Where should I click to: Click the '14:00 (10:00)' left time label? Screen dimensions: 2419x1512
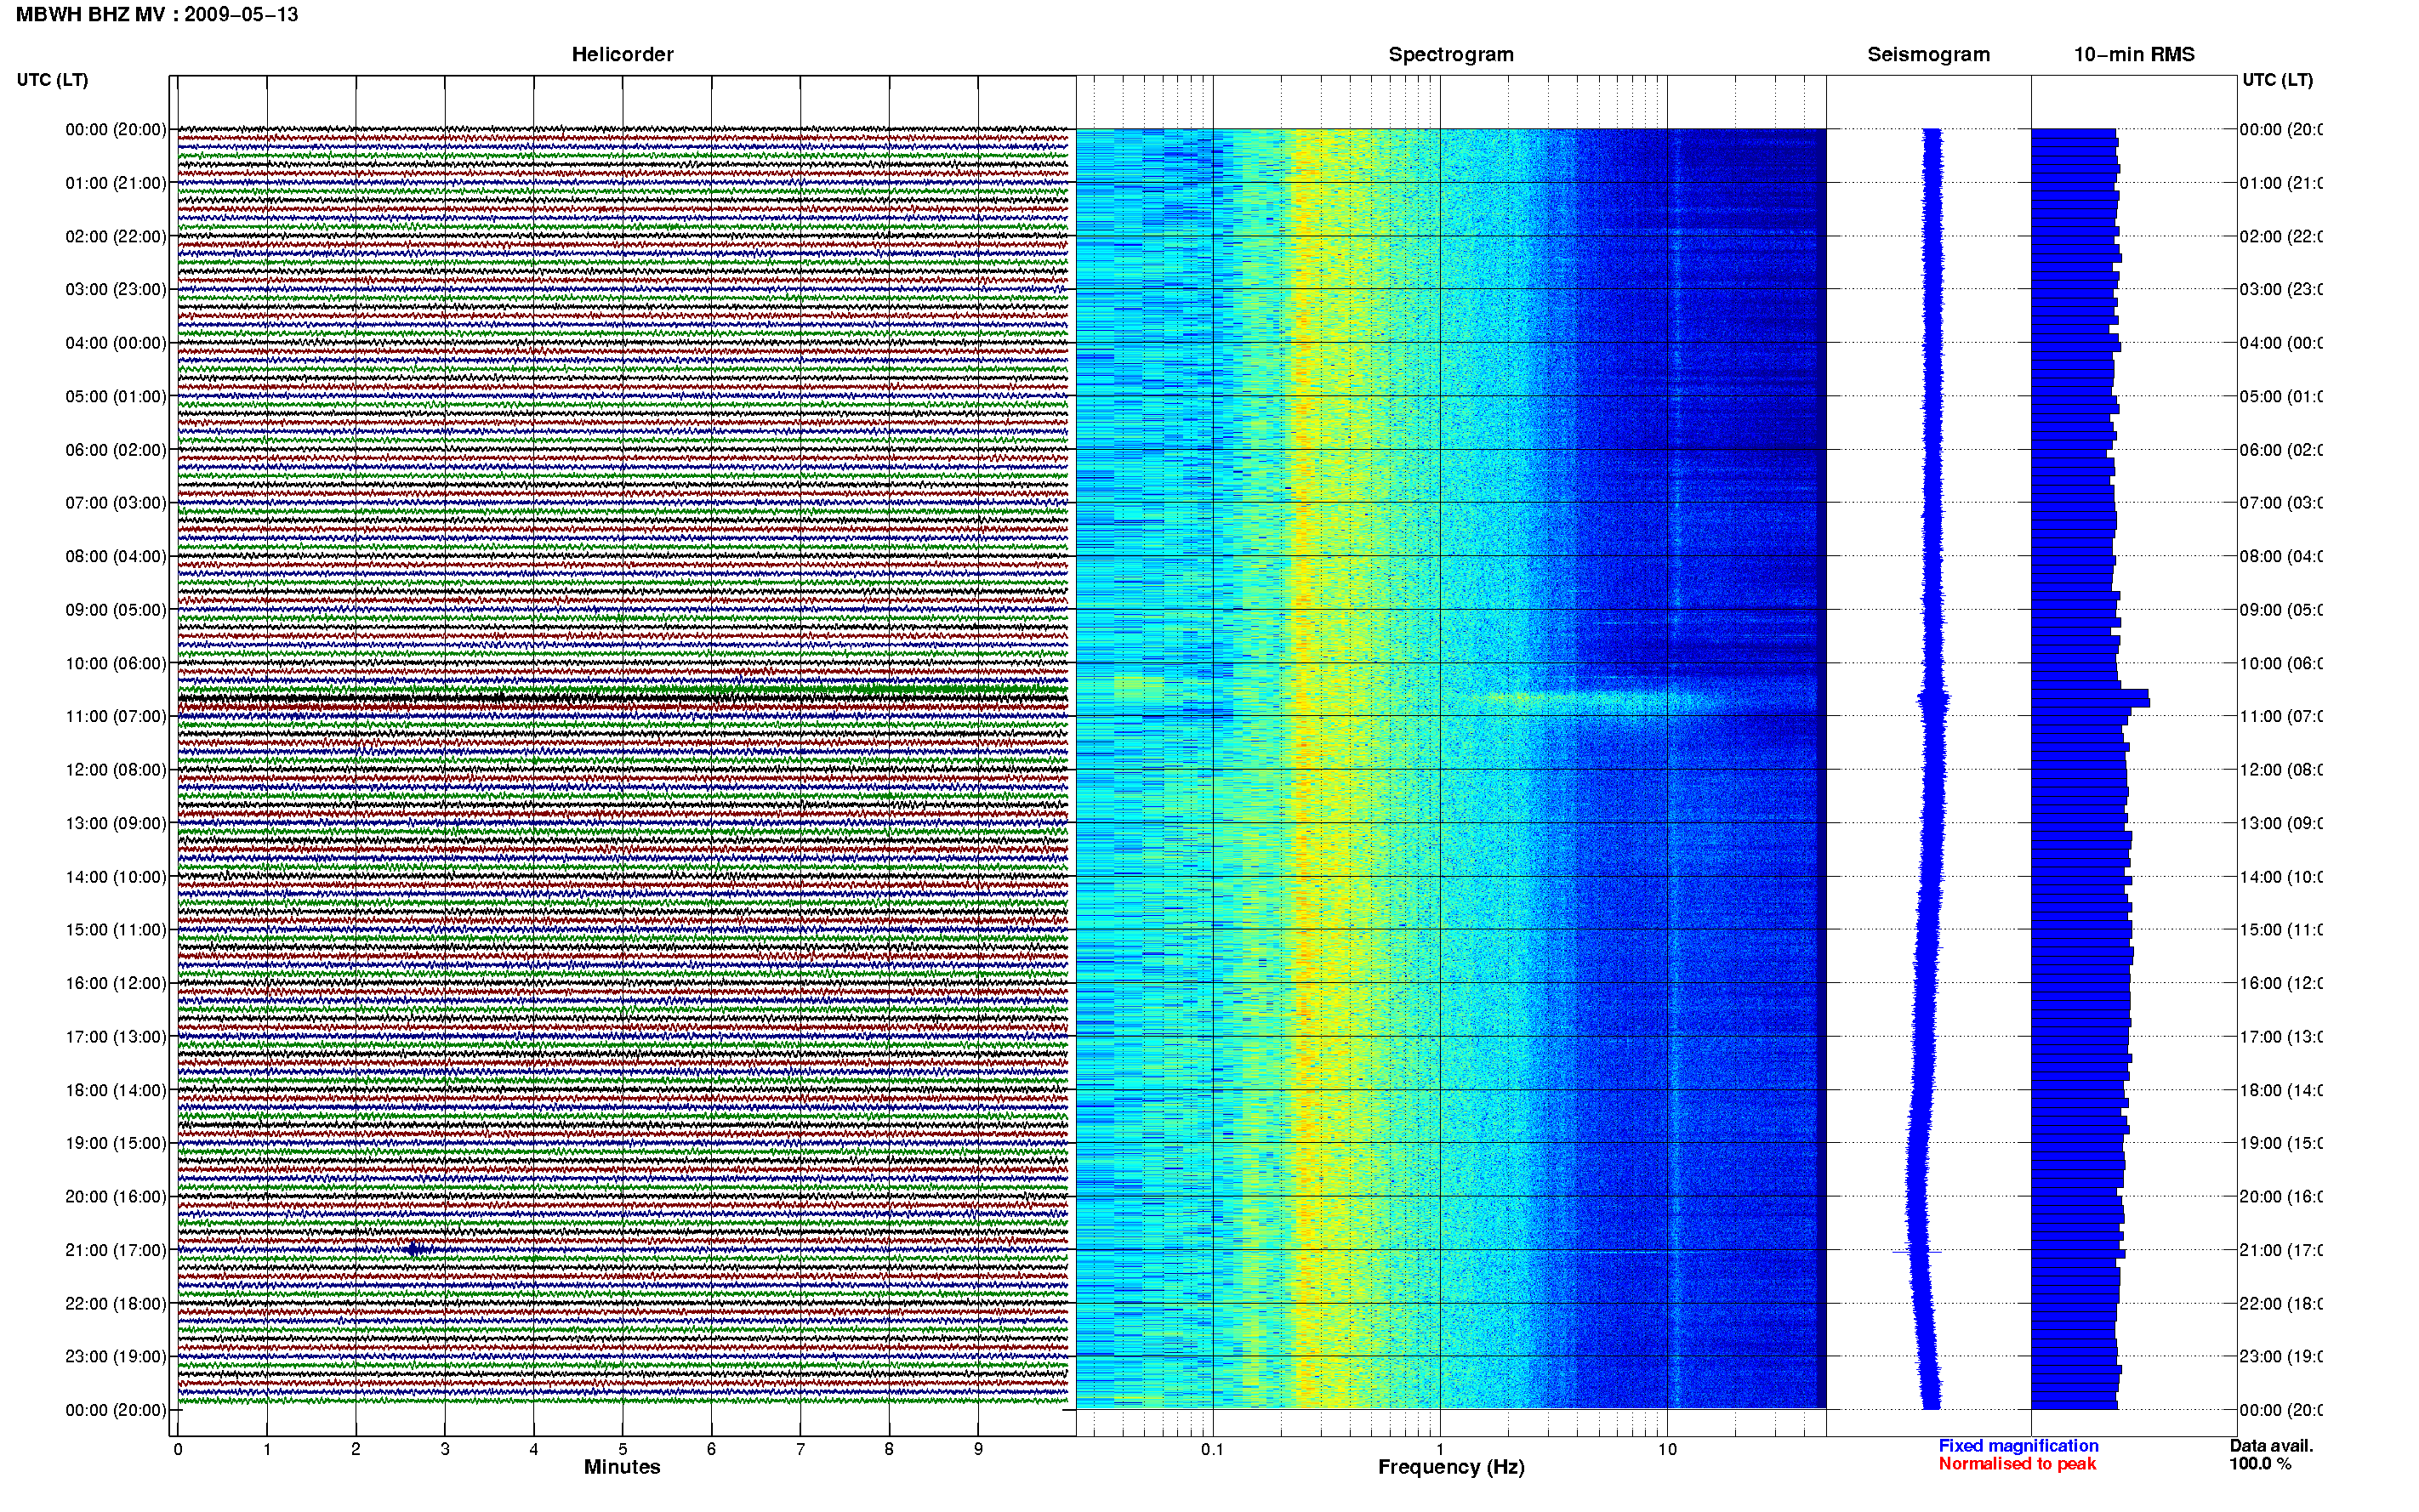(x=116, y=877)
